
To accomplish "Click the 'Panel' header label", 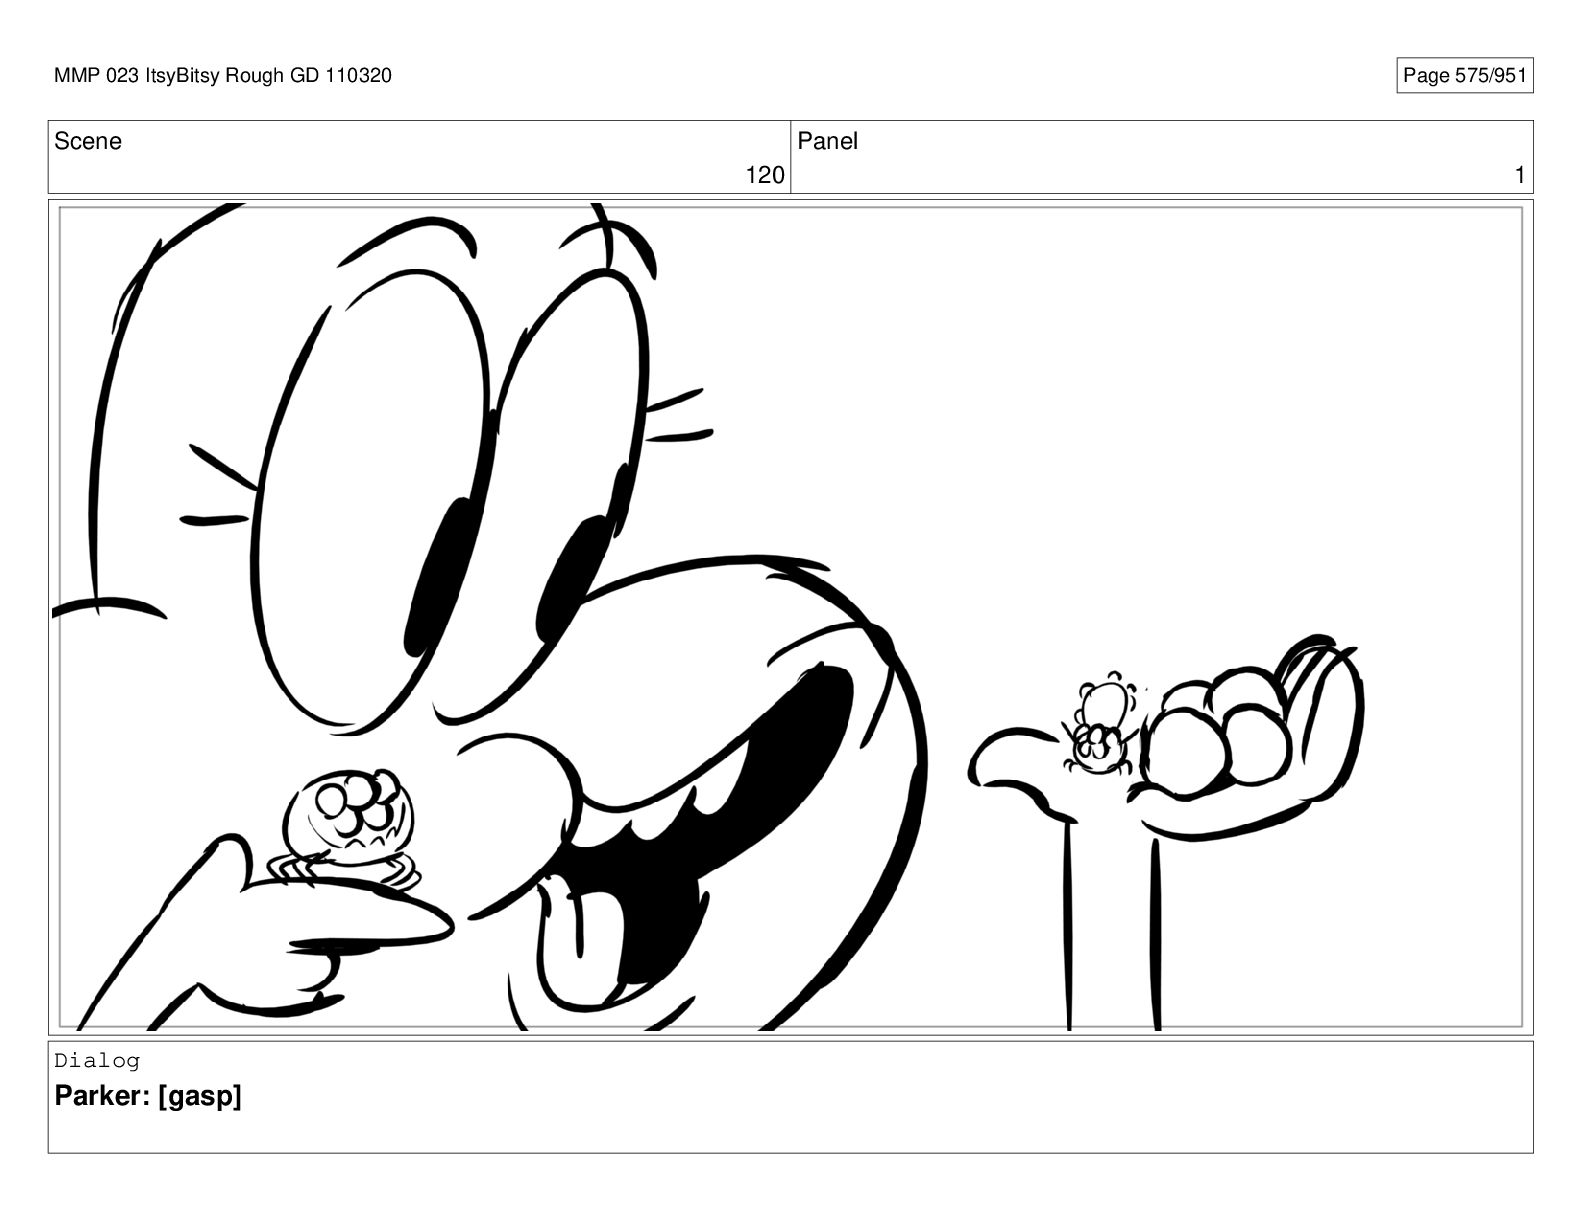I will tap(827, 141).
